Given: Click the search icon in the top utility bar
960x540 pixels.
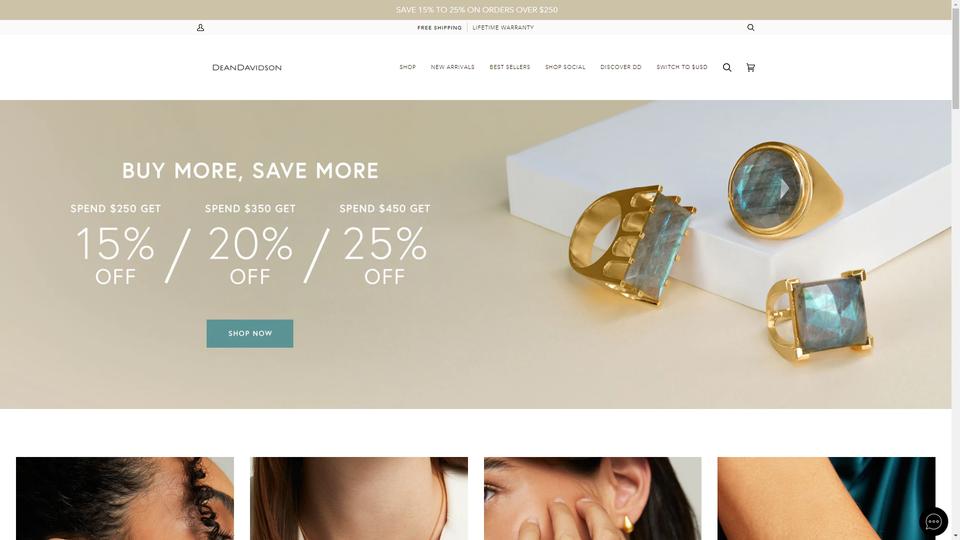Looking at the screenshot, I should (x=751, y=28).
